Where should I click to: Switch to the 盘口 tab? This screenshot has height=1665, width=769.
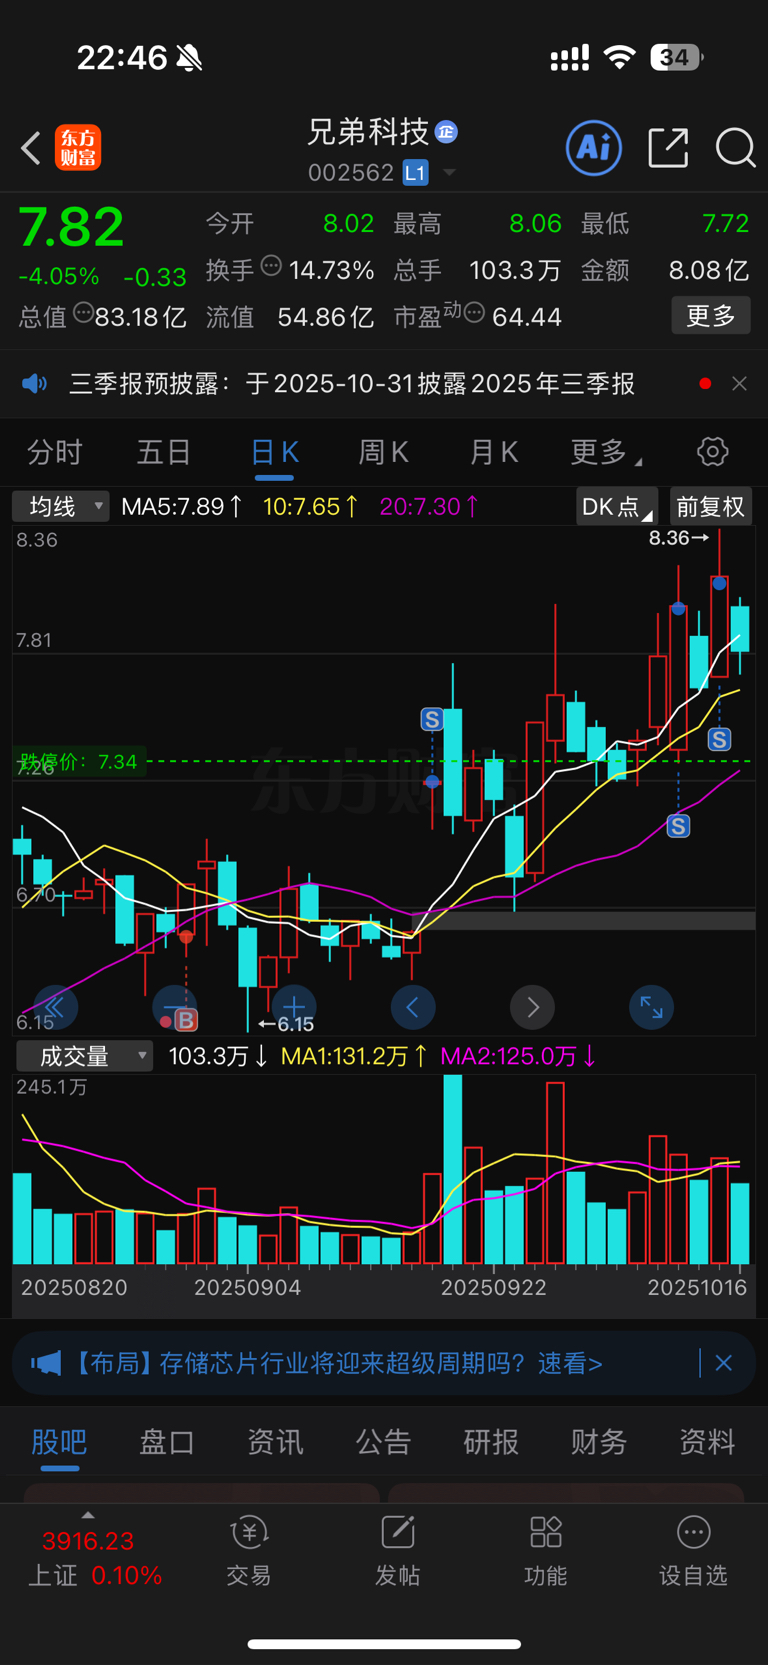pos(167,1442)
